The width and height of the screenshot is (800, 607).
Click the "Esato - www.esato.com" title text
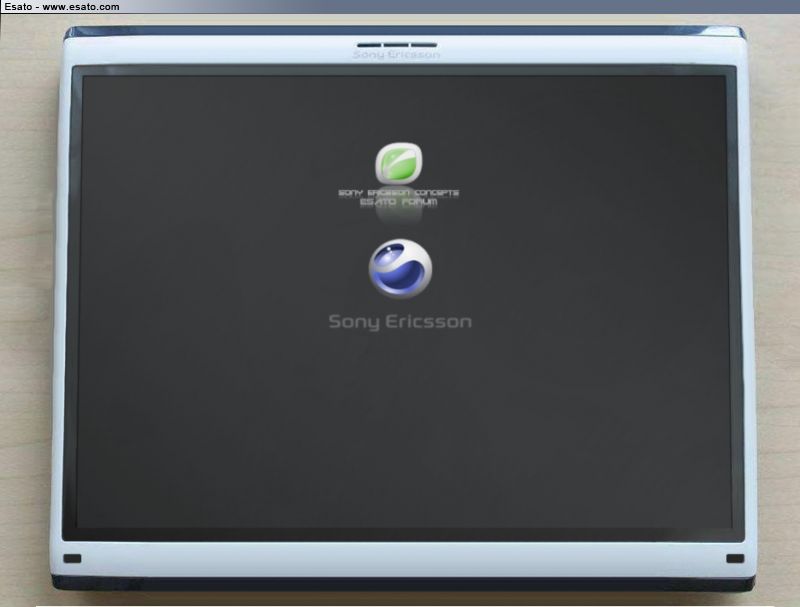(62, 7)
